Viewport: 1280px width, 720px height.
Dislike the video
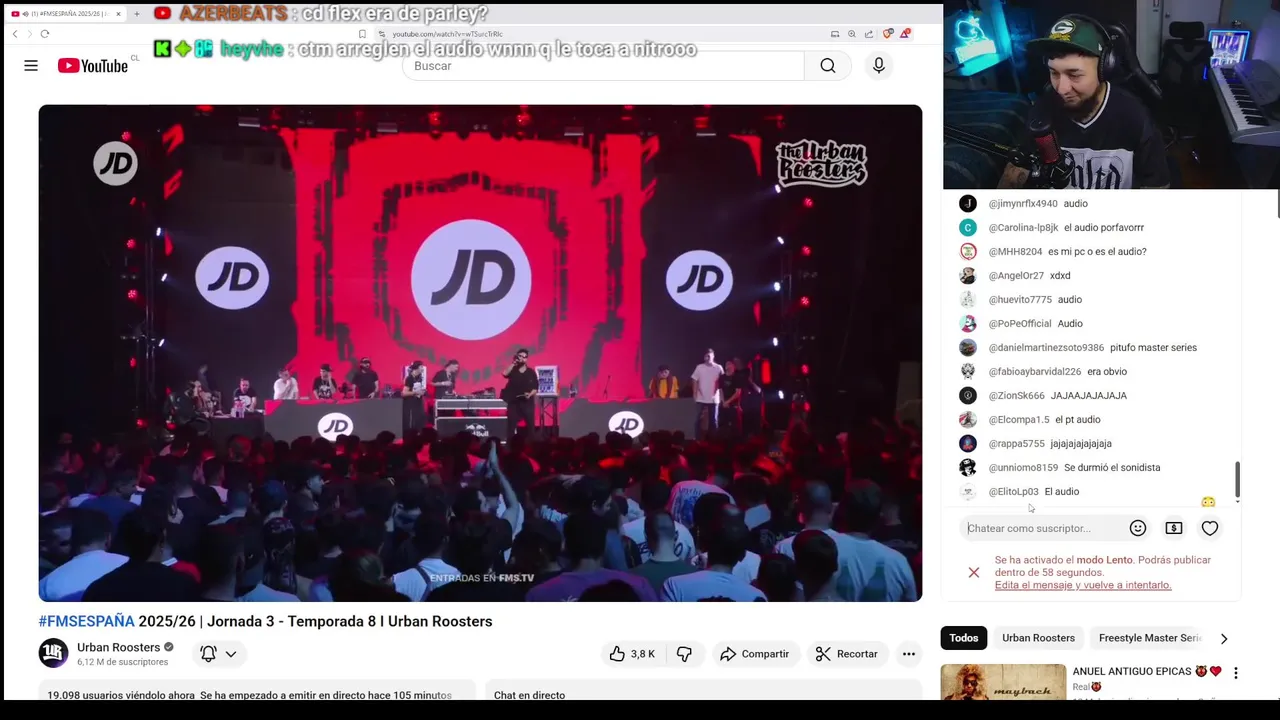coord(684,654)
